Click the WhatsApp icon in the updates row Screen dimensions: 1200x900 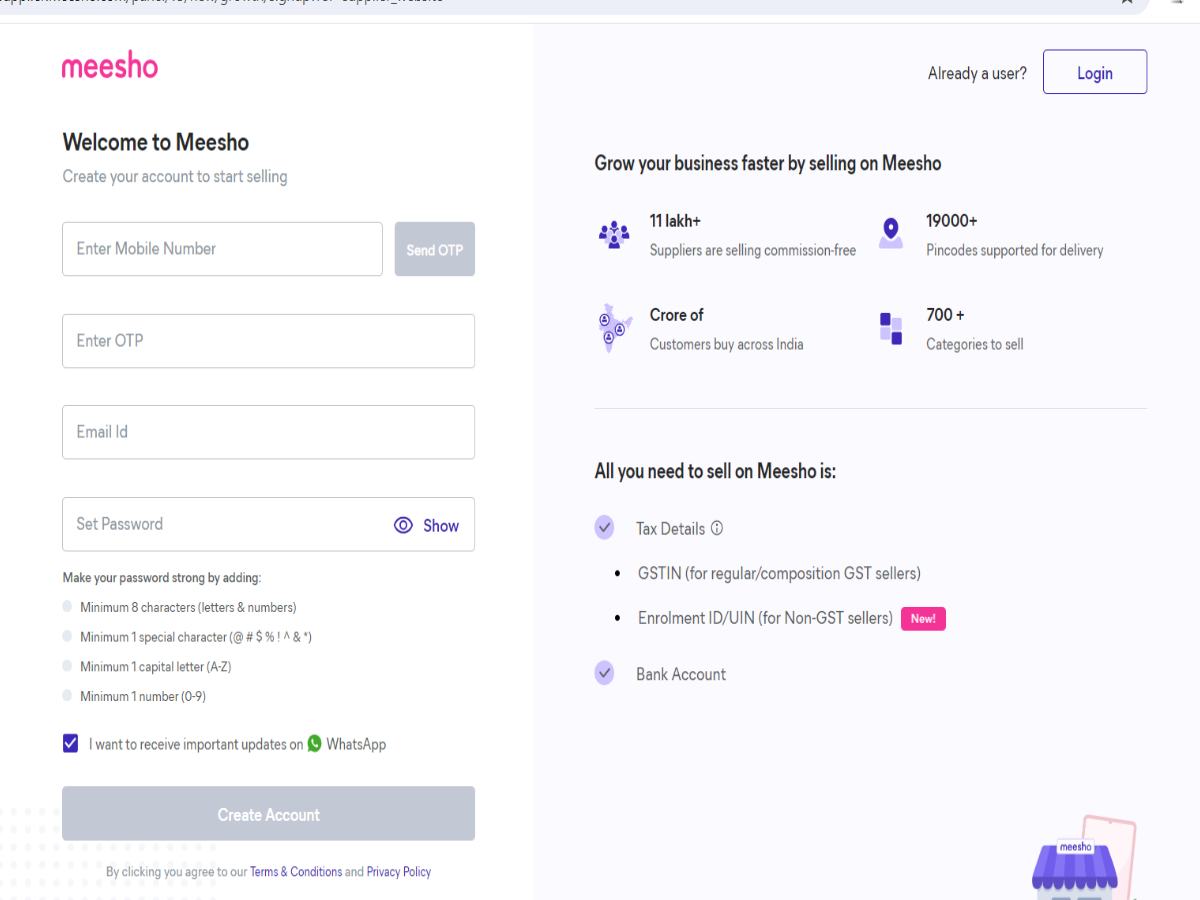pyautogui.click(x=316, y=743)
